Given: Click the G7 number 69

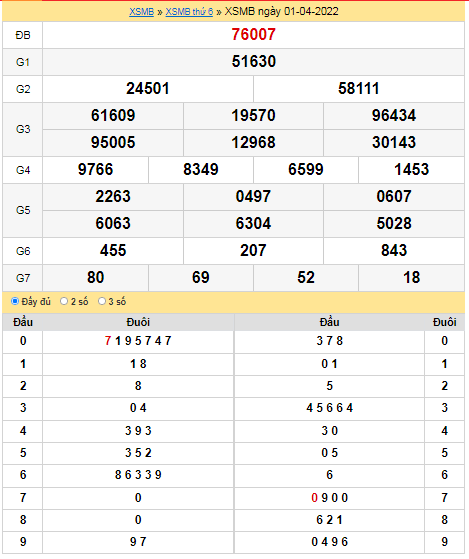Looking at the screenshot, I should (201, 277).
